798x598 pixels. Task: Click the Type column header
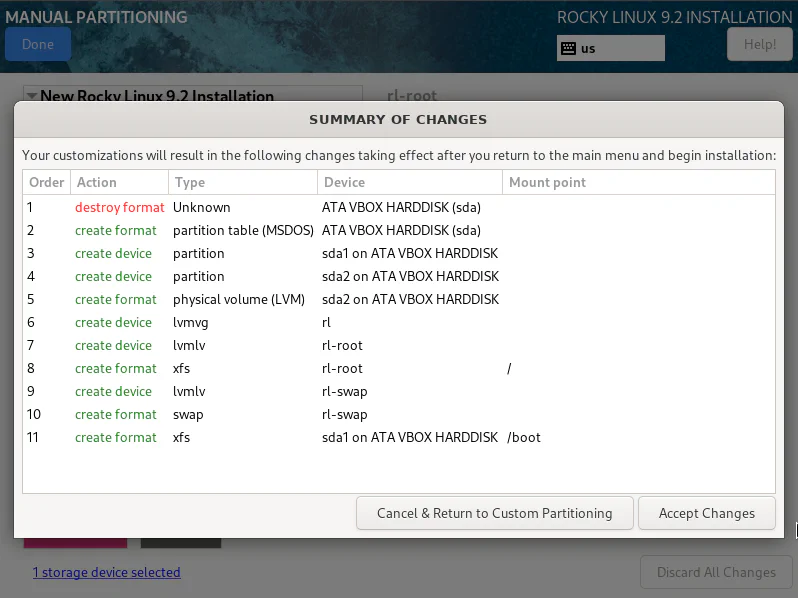(243, 182)
